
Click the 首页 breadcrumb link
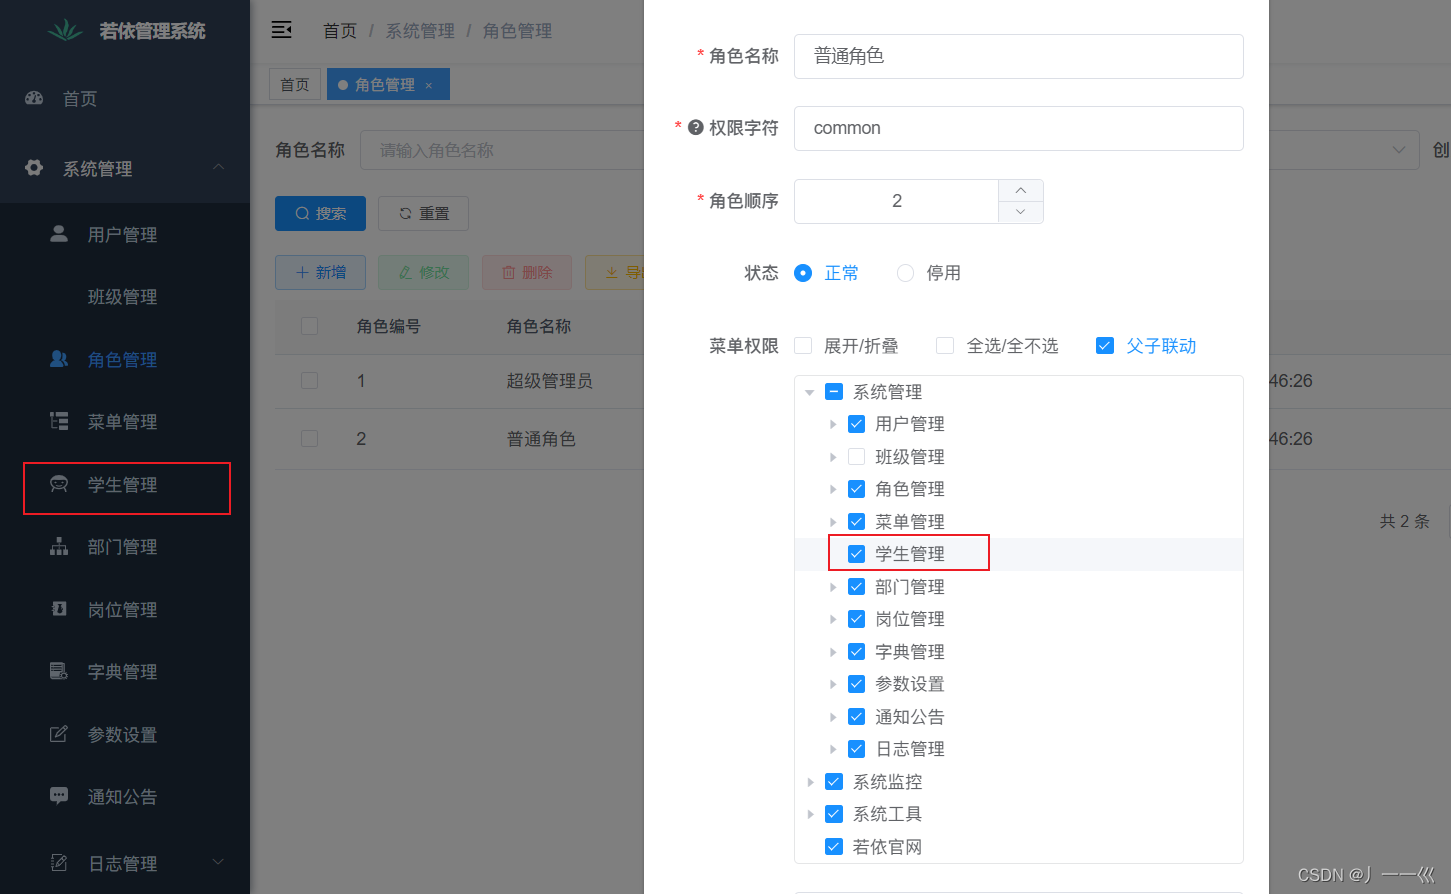pos(339,31)
